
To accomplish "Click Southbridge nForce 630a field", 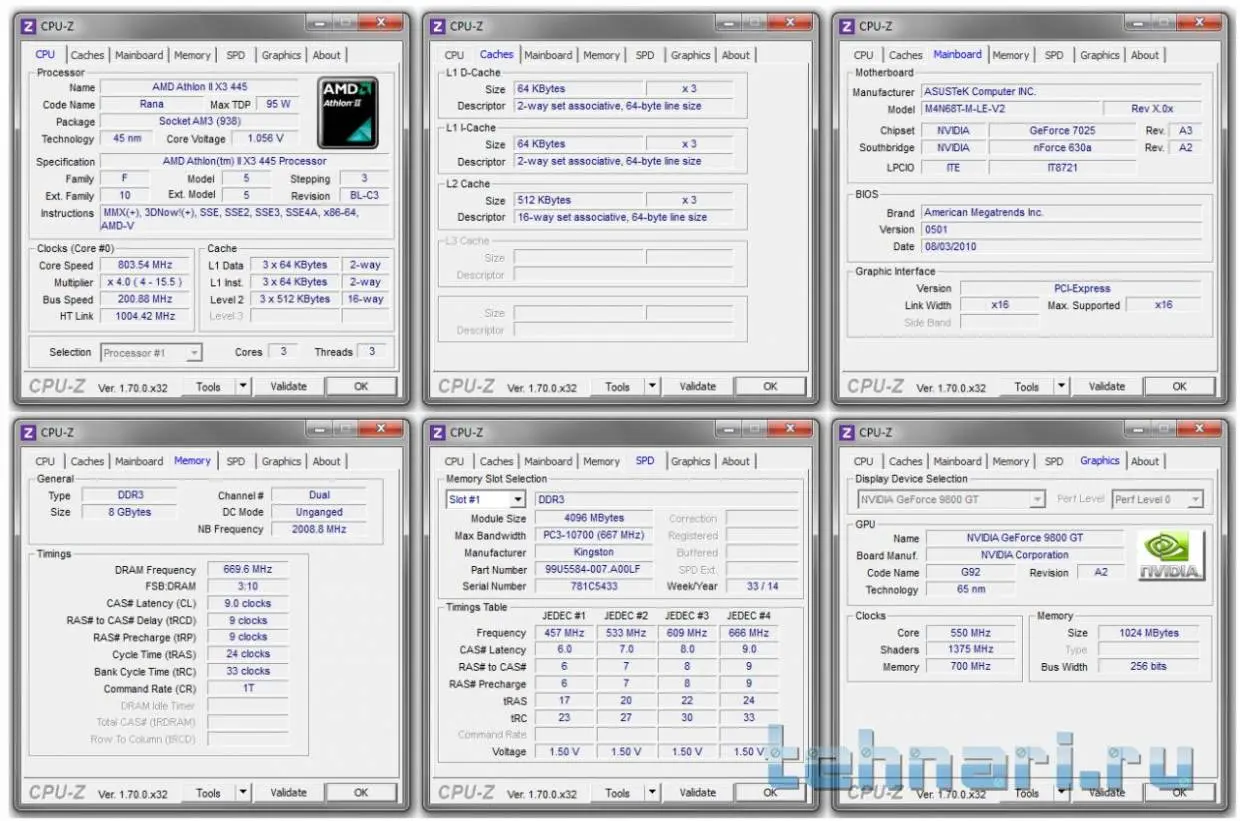I will pyautogui.click(x=1062, y=147).
